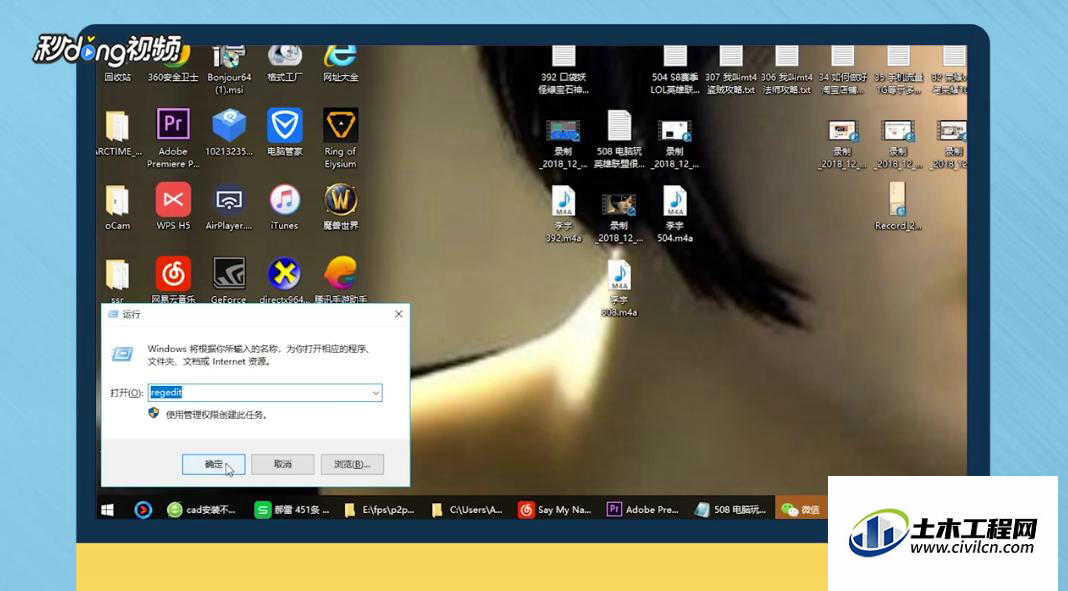Confirm with the 确定 button

[x=213, y=464]
